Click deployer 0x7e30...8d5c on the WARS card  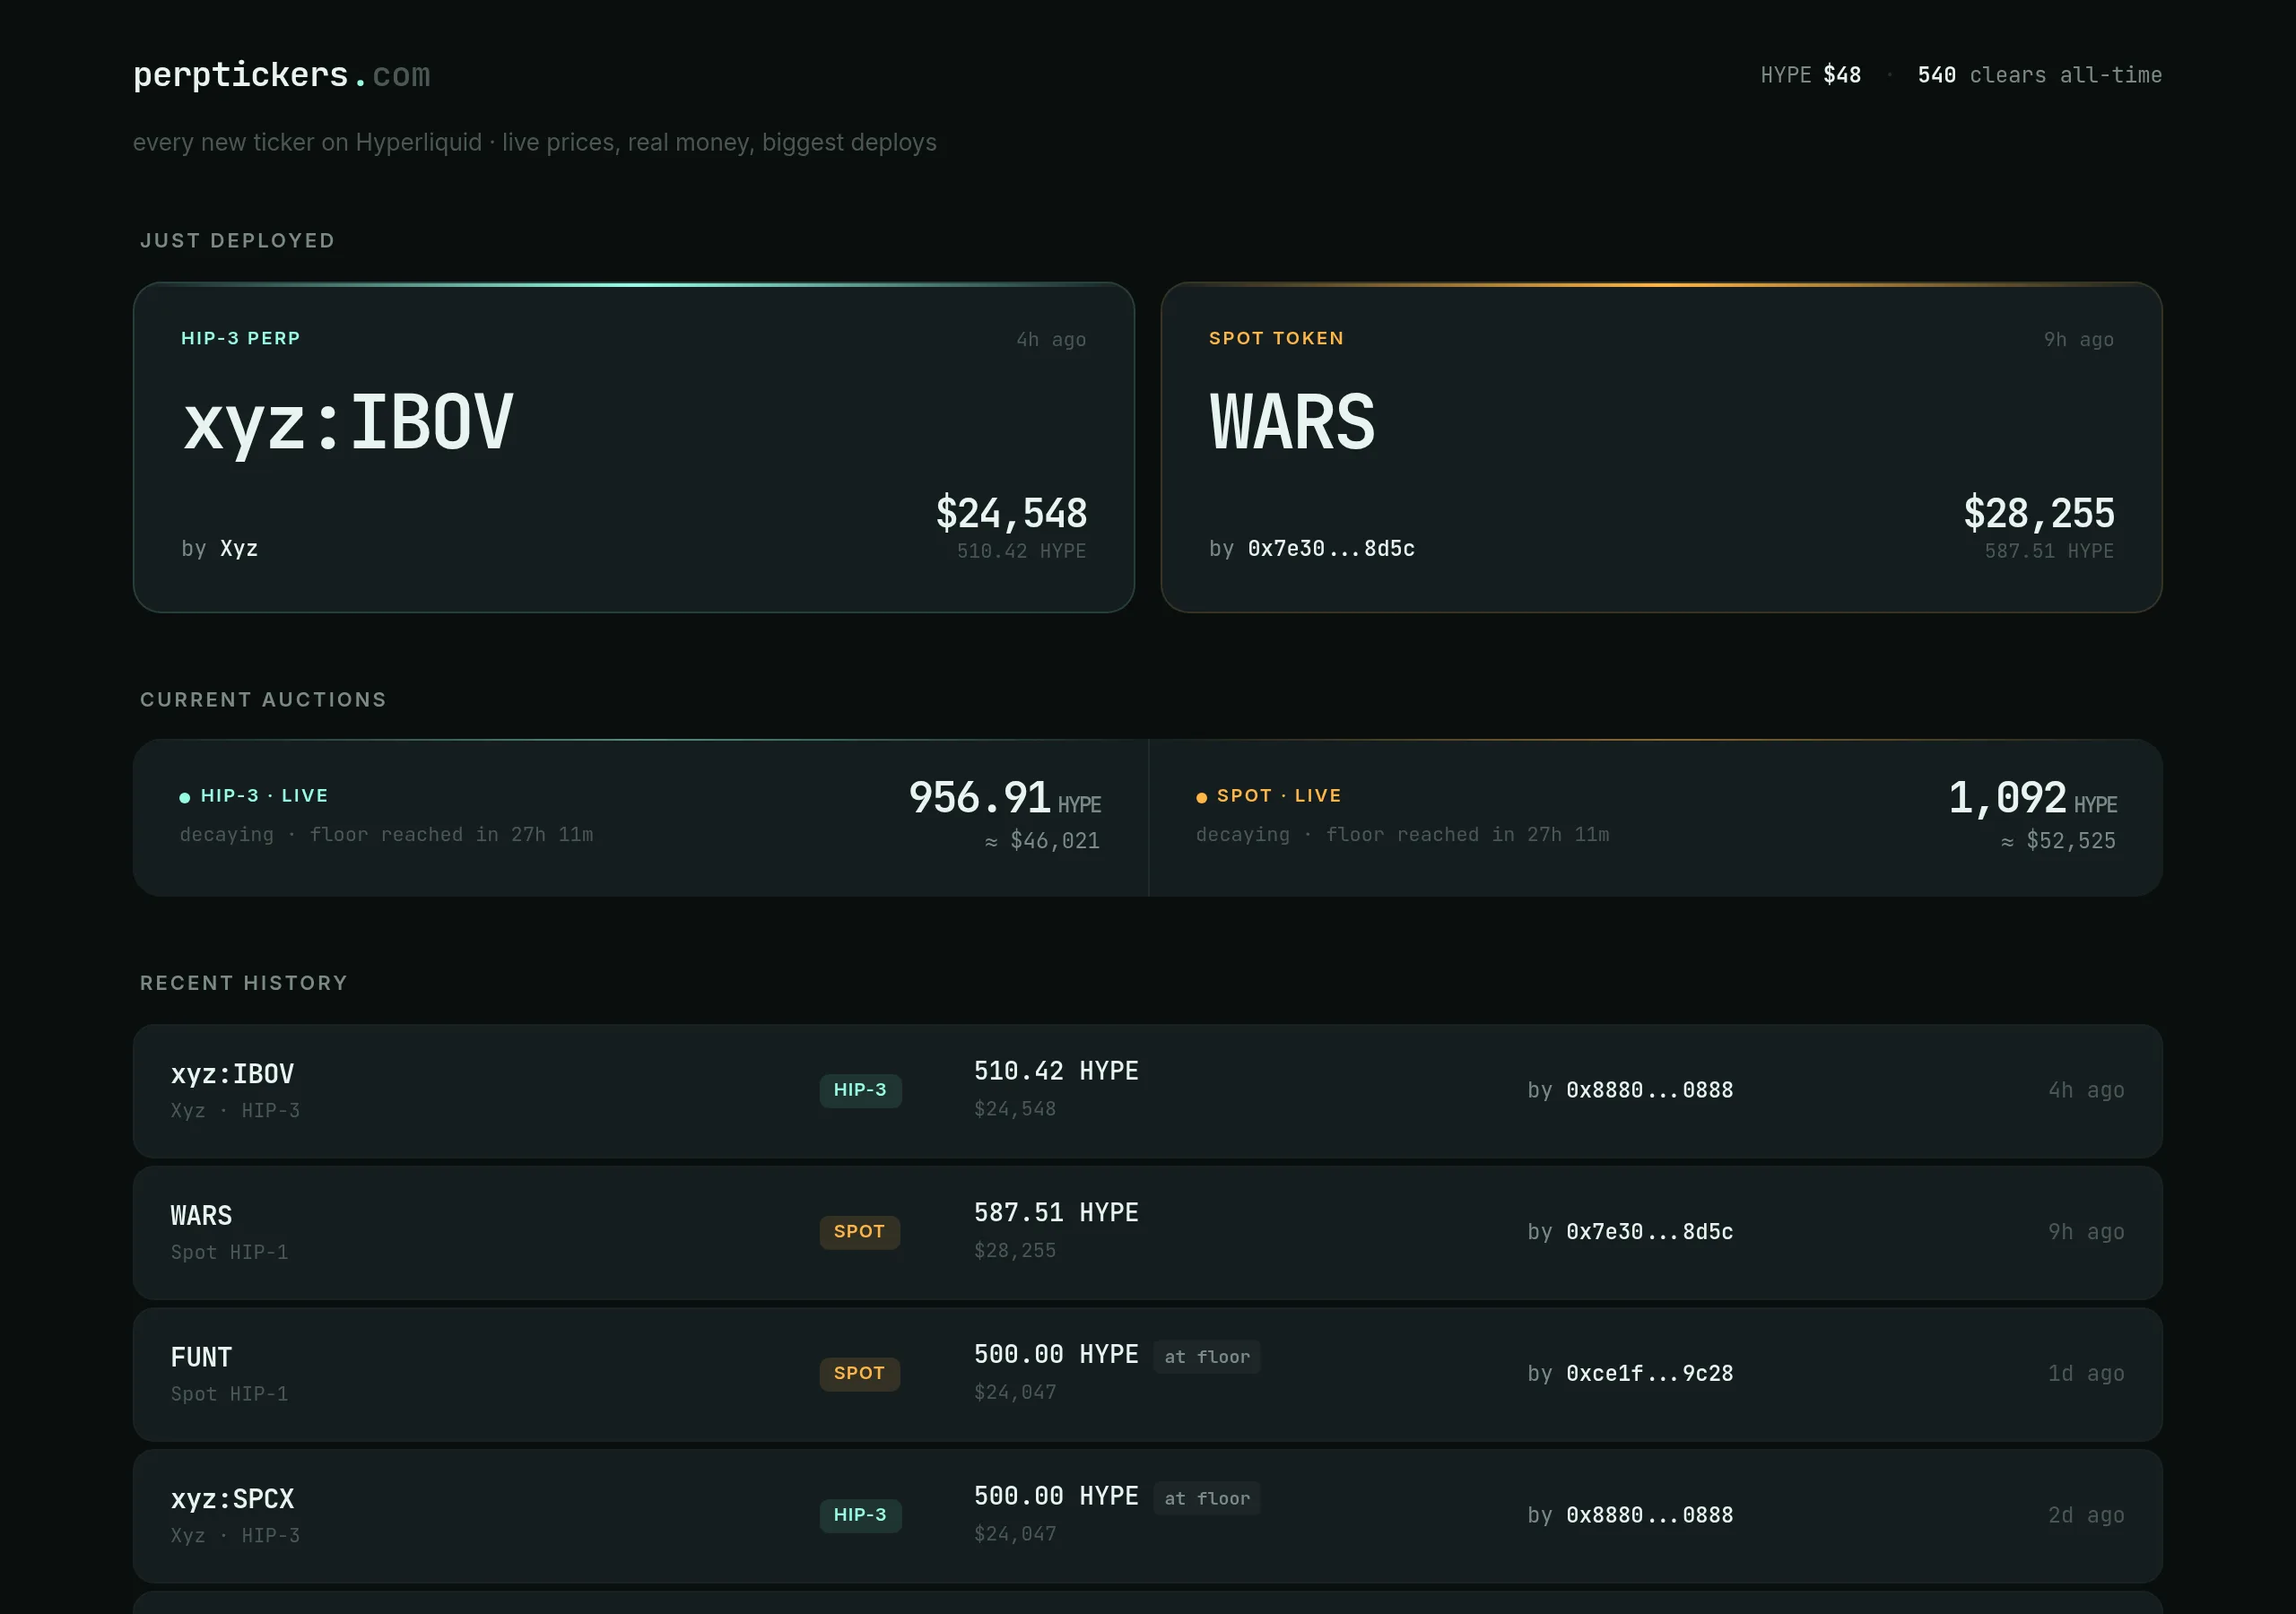tap(1331, 548)
